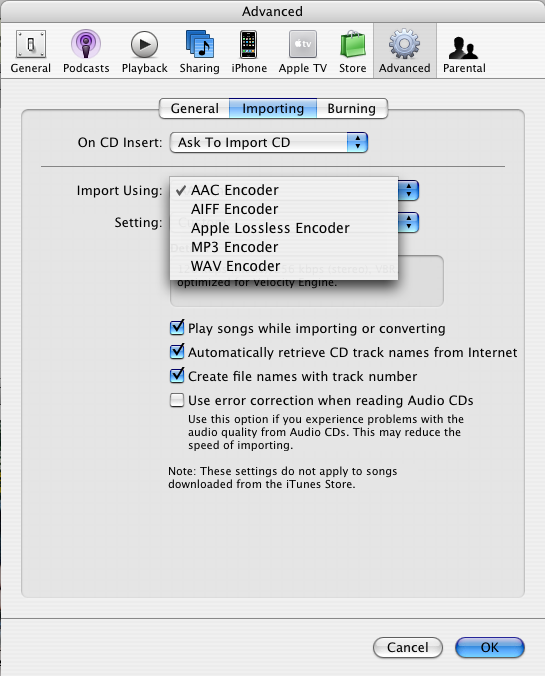
Task: Open the Podcasts preferences pane
Action: [86, 44]
